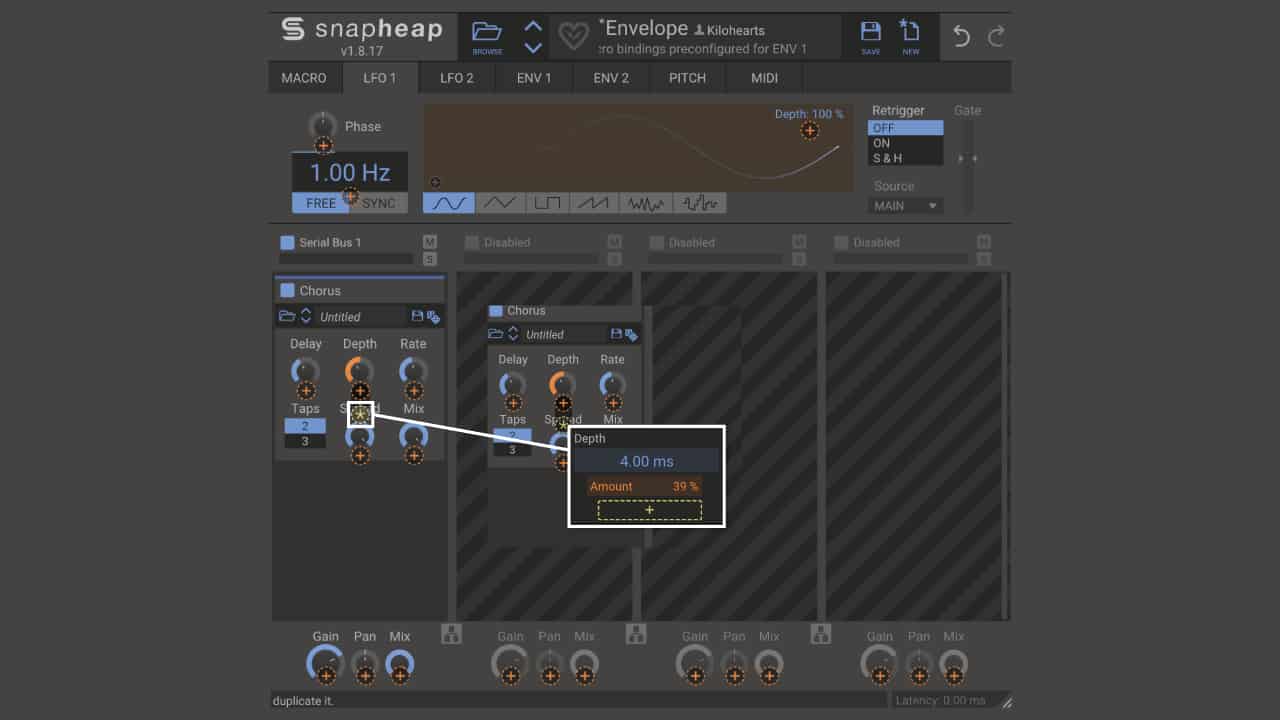Click the New patch icon
The height and width of the screenshot is (720, 1280).
(910, 32)
